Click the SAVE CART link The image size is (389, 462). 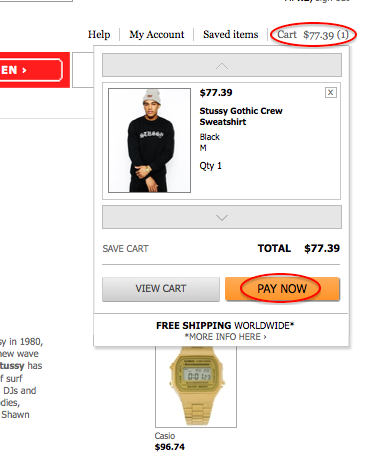125,249
